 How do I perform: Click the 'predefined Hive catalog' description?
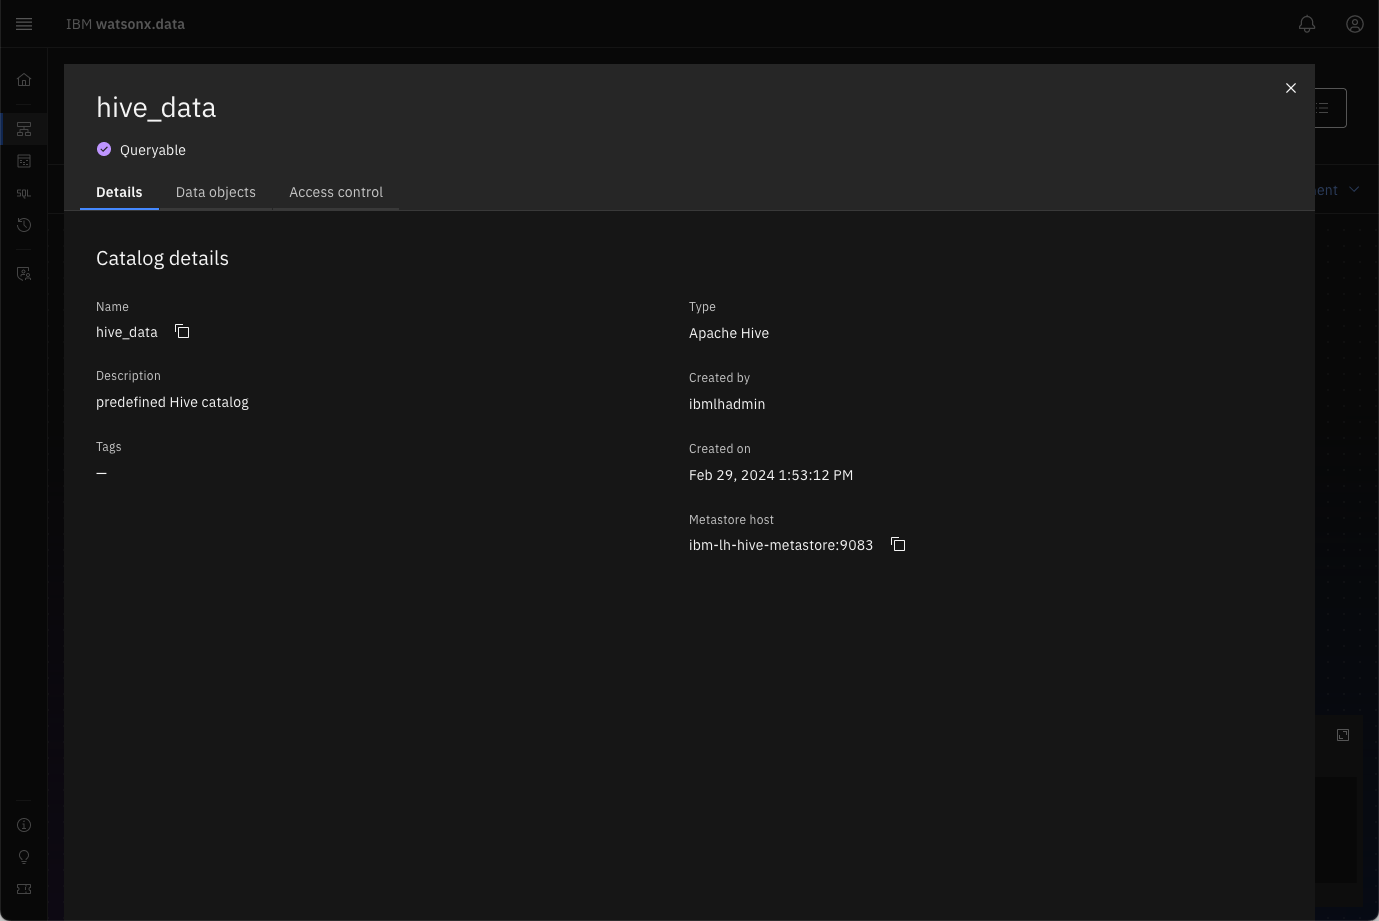[172, 402]
